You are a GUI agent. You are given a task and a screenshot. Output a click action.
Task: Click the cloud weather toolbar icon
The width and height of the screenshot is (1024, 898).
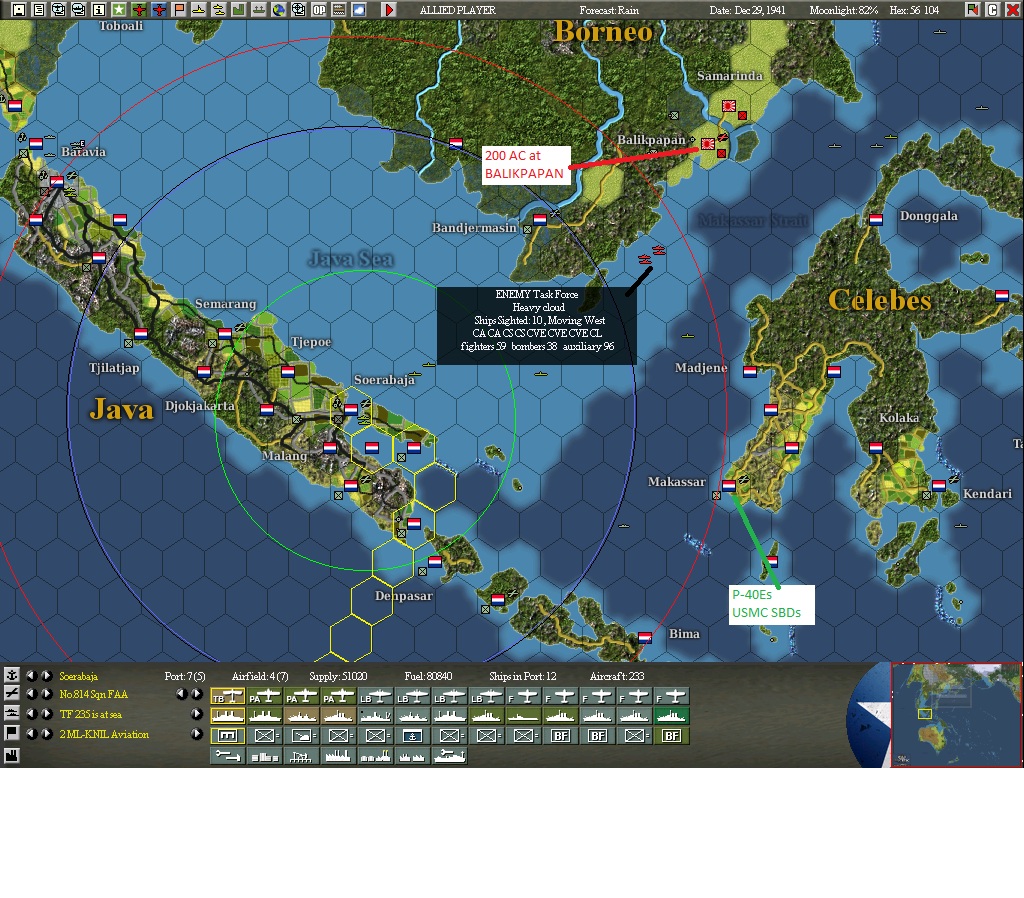359,10
